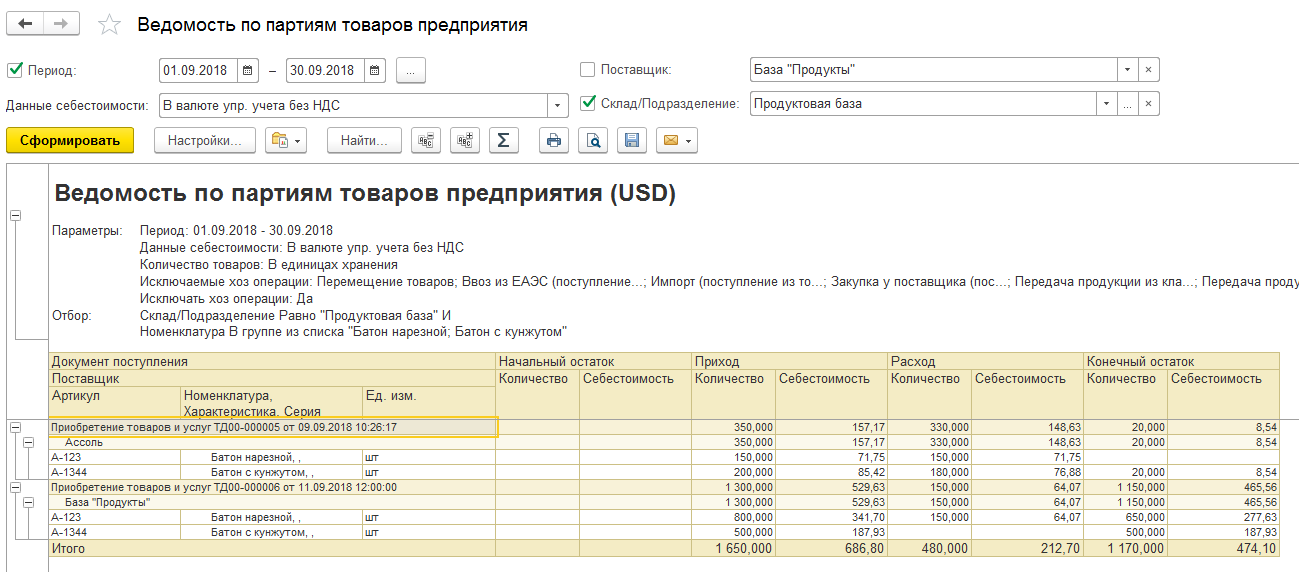1299x572 pixels.
Task: Open the Склад/Подразделение dropdown list
Action: click(x=1107, y=104)
